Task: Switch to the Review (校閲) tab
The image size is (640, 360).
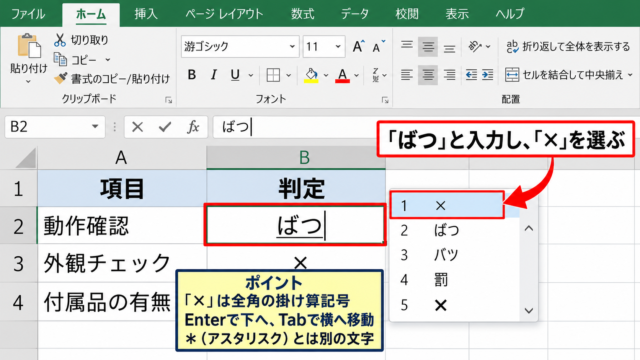Action: pos(407,14)
